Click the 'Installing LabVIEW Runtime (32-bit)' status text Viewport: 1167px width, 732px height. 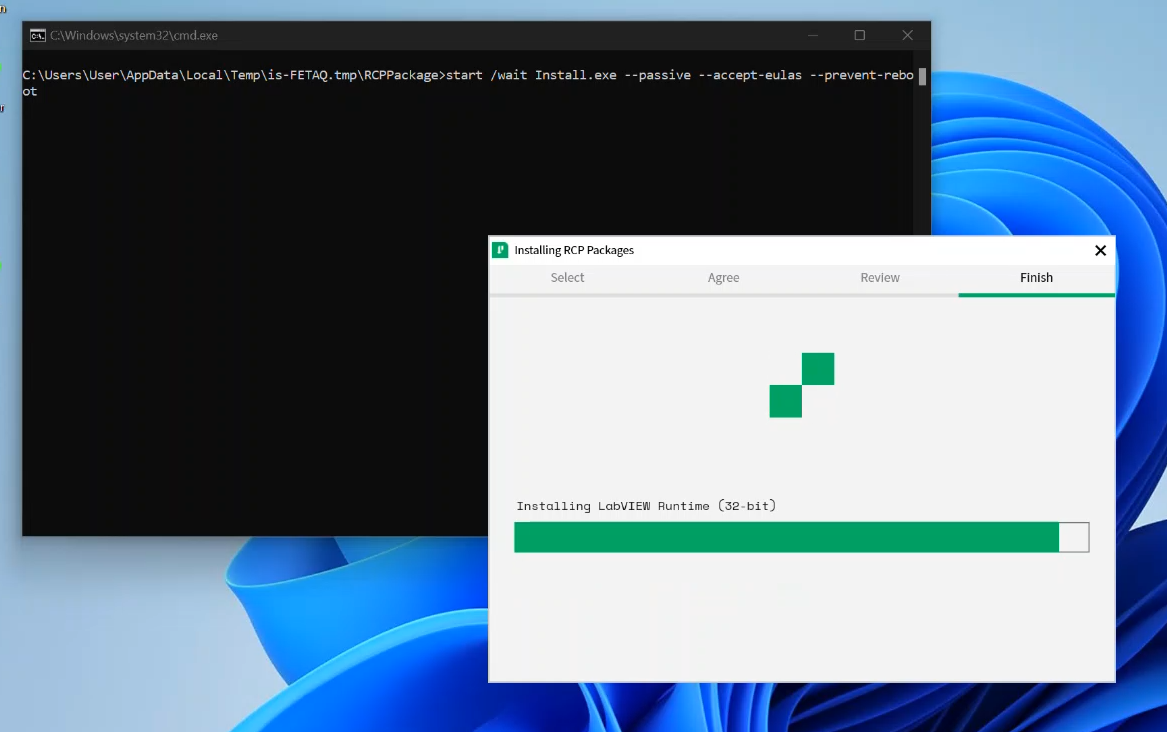pyautogui.click(x=646, y=506)
